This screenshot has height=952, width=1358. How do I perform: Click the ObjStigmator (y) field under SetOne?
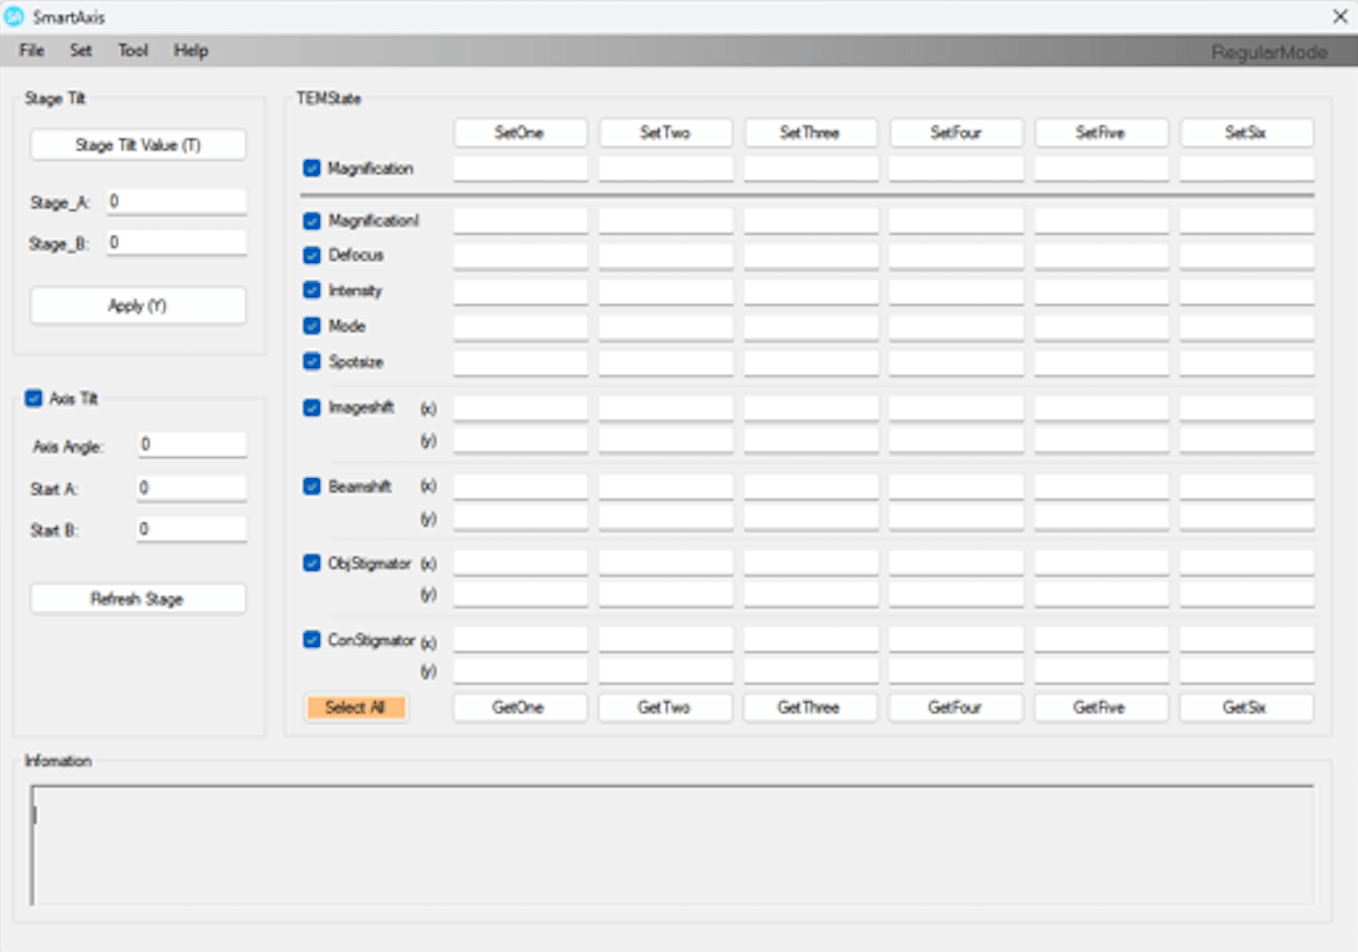click(520, 594)
